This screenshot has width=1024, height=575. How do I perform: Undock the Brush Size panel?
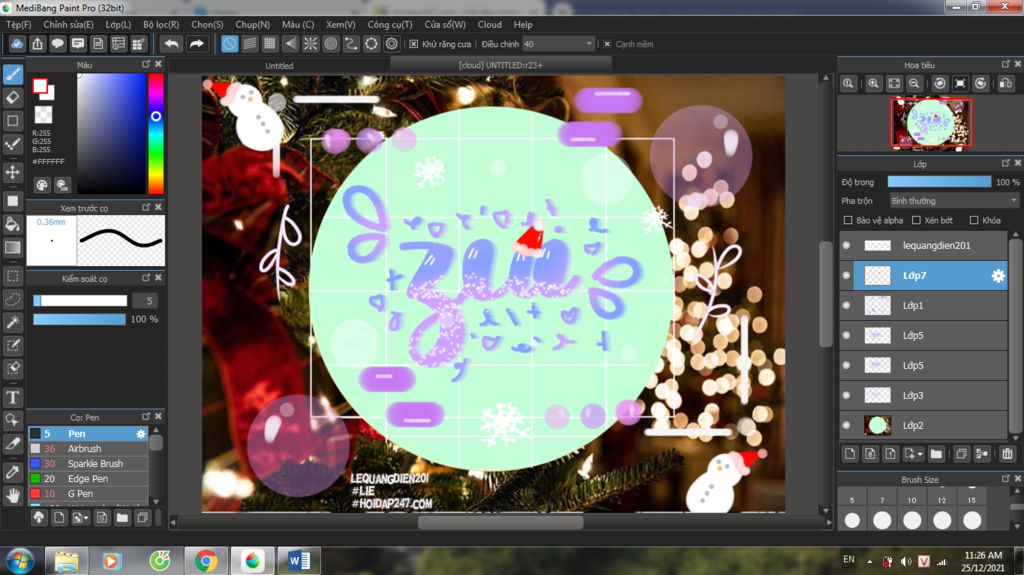[x=1005, y=479]
